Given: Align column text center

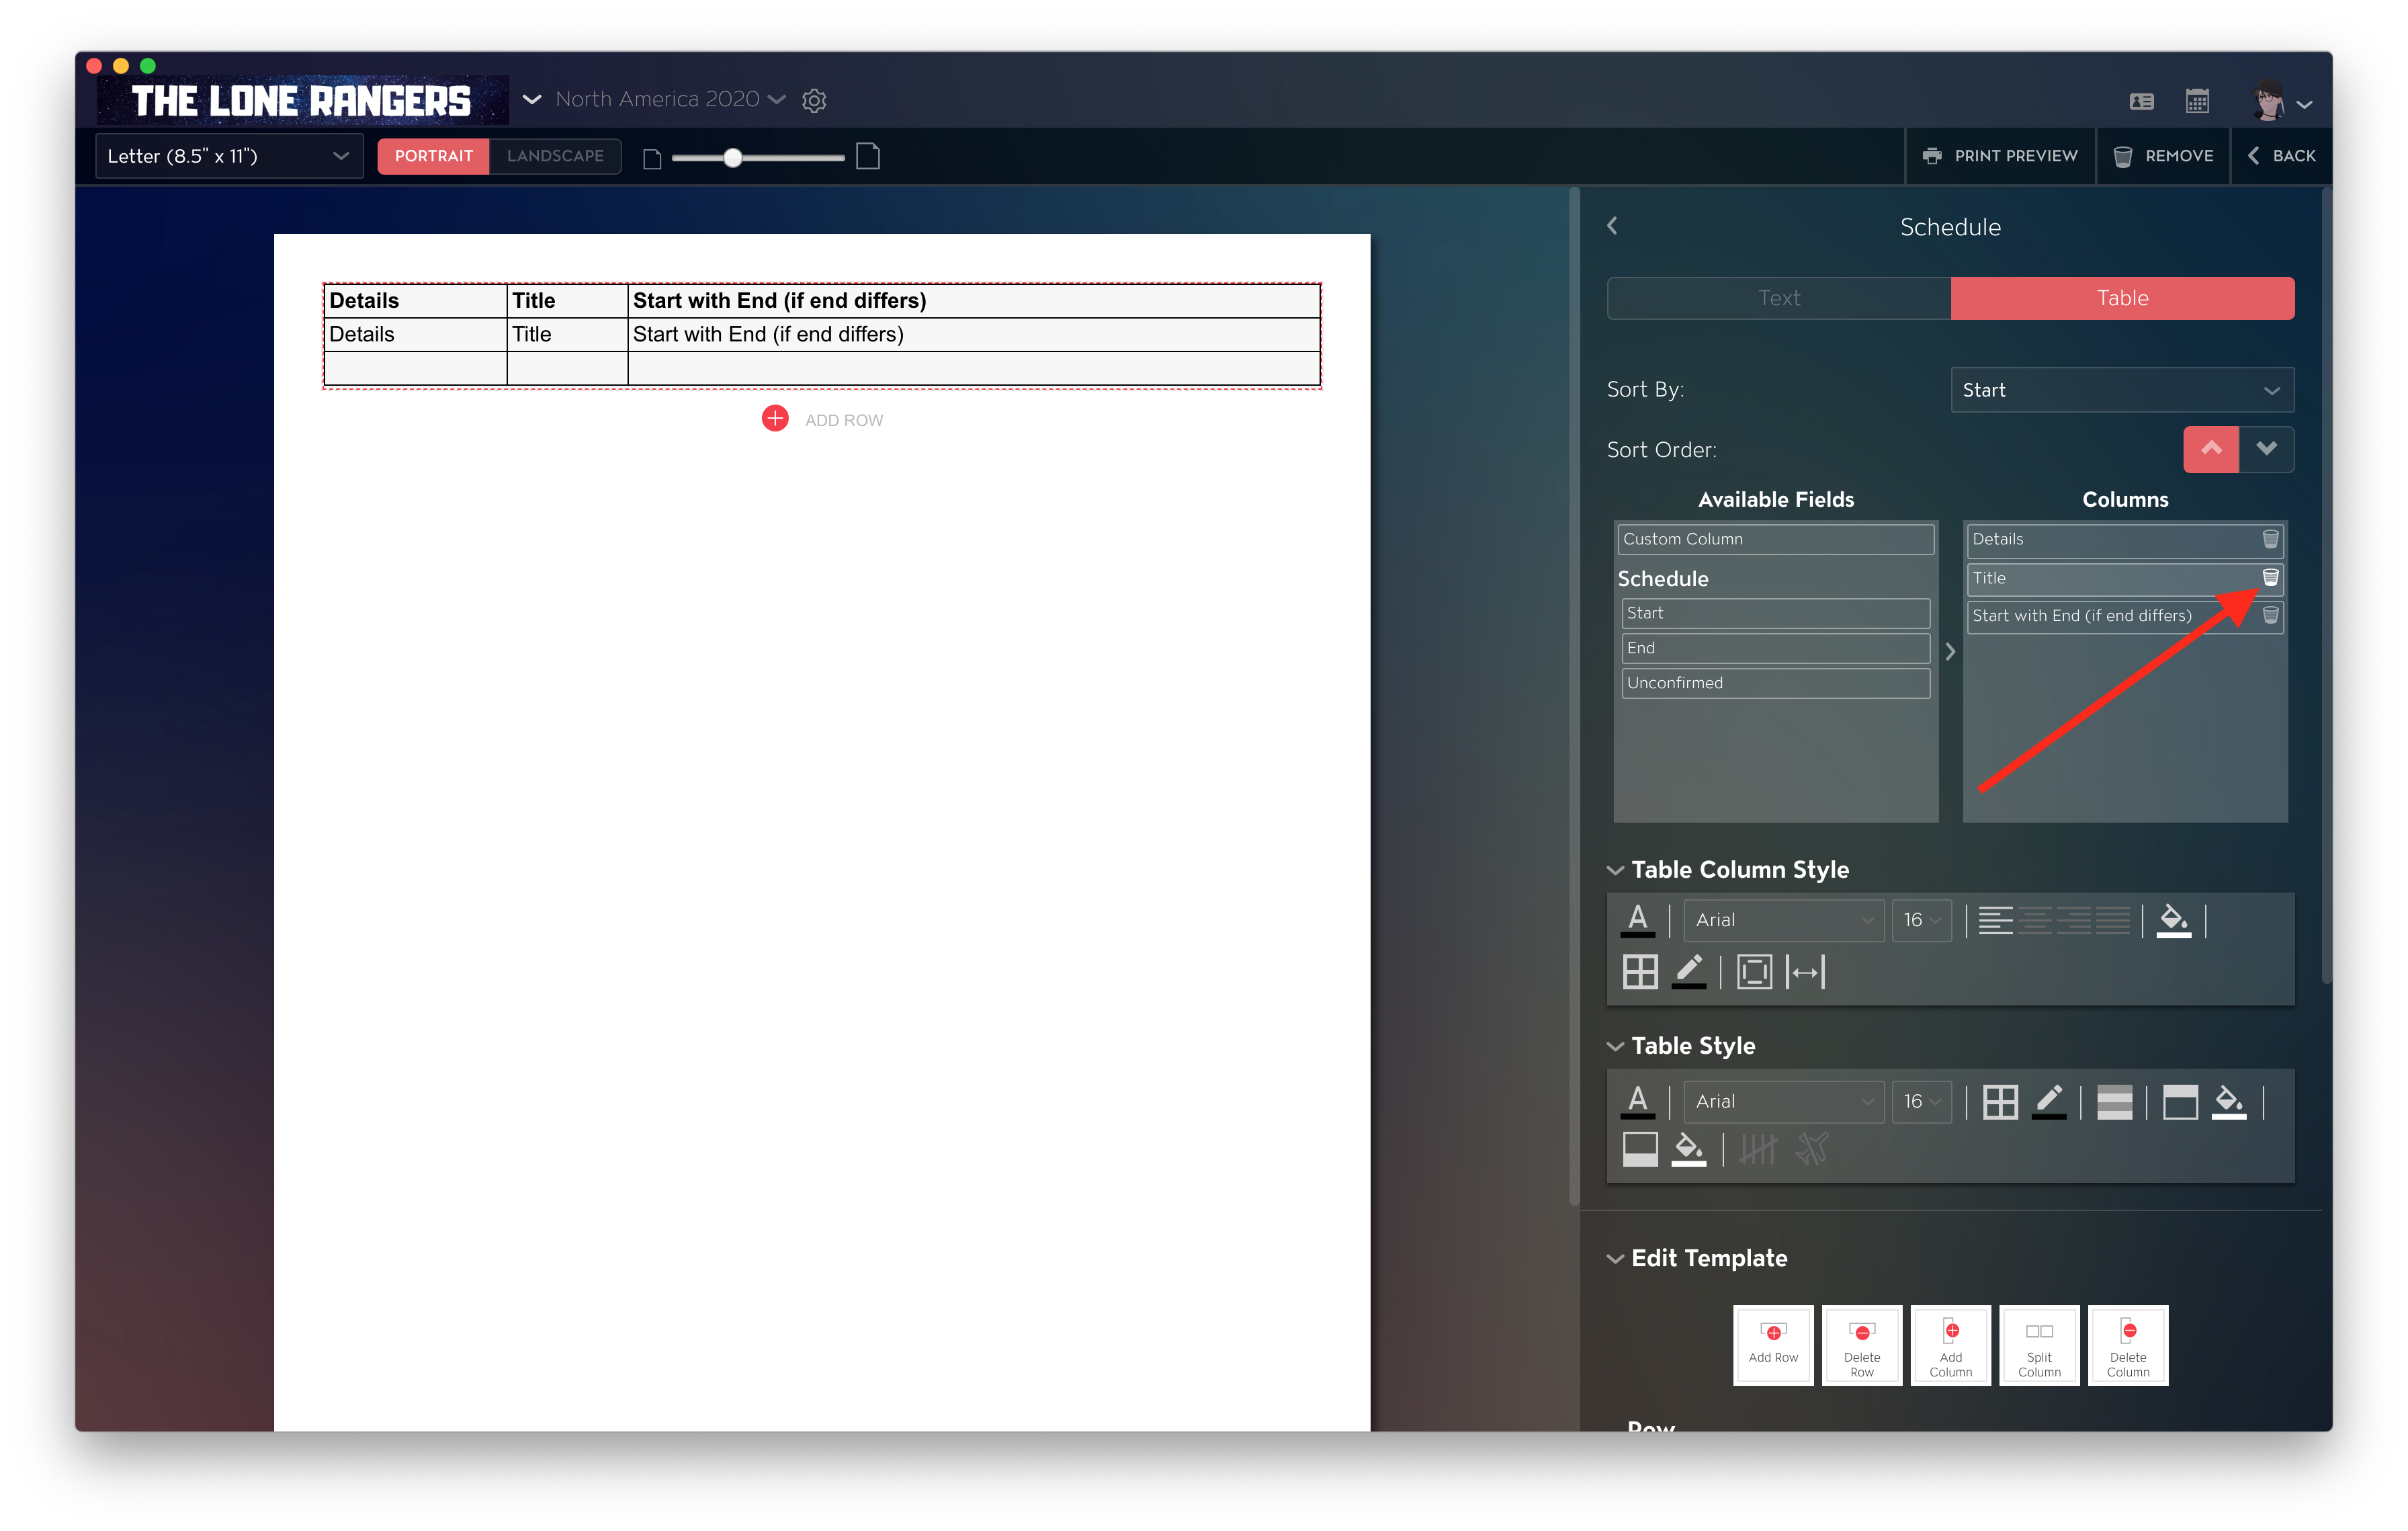Looking at the screenshot, I should 2035,920.
